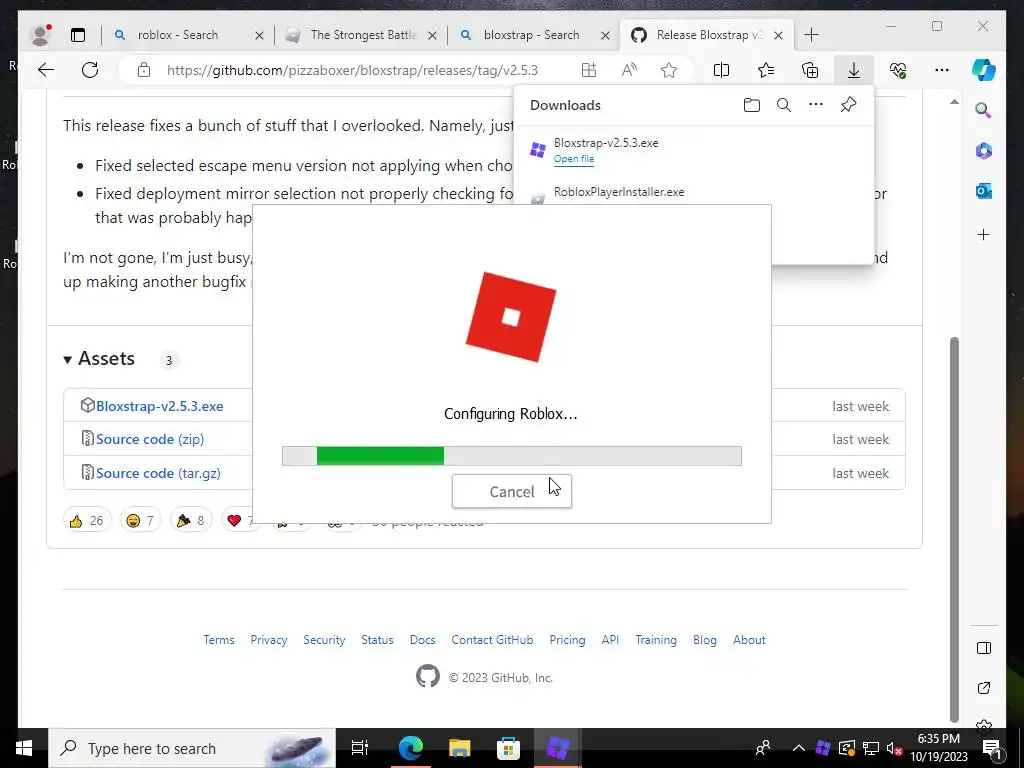The image size is (1024, 768).
Task: Switch to the roblox - Search tab
Action: tap(178, 35)
